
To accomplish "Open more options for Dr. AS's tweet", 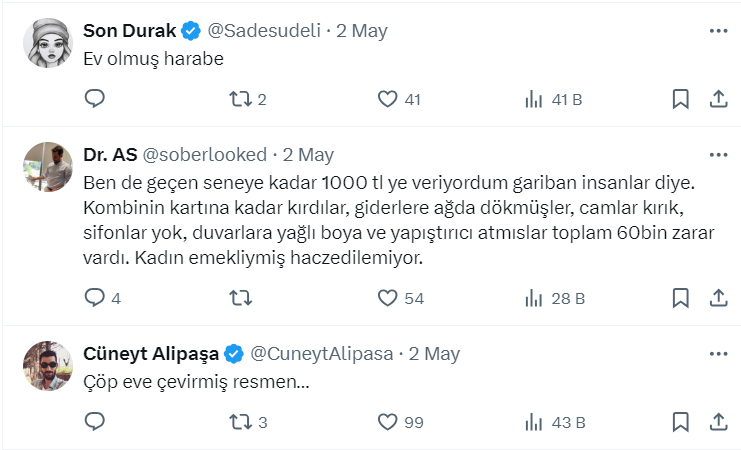I will [717, 155].
